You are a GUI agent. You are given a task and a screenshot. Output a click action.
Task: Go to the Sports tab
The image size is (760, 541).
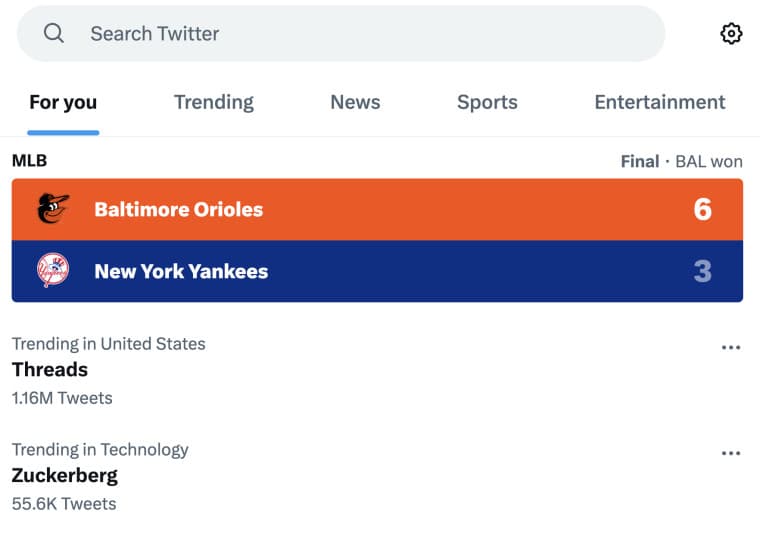click(x=487, y=102)
